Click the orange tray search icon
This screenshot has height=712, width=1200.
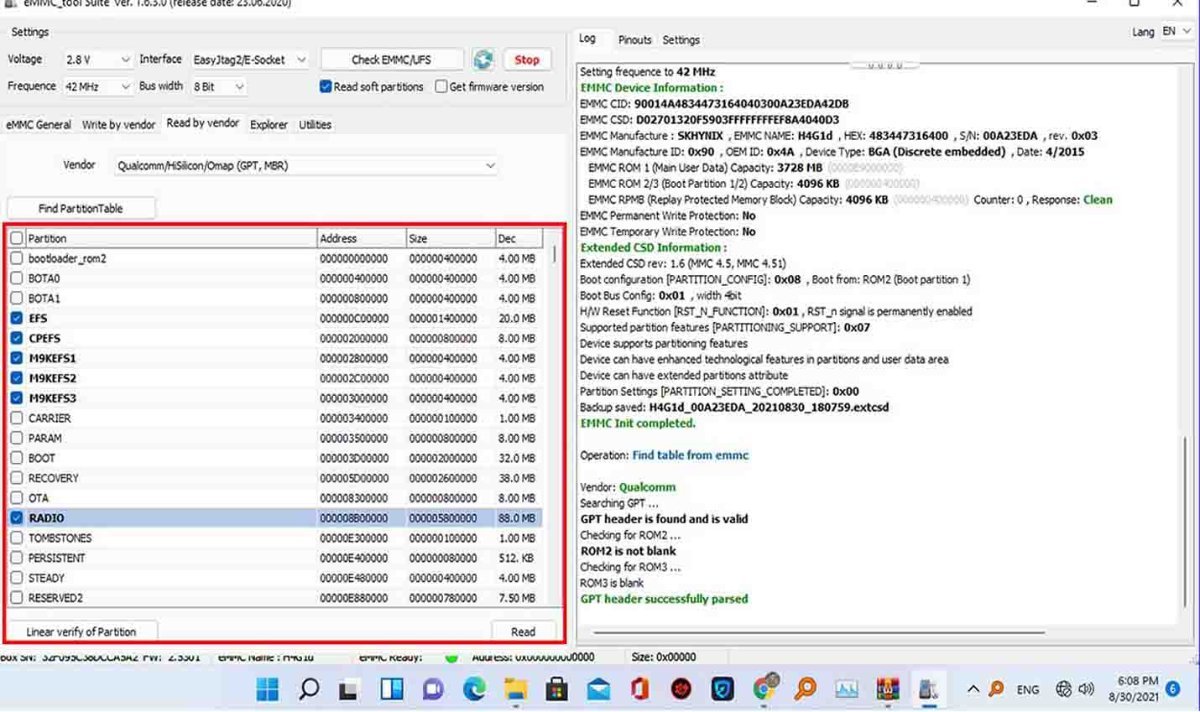click(996, 689)
